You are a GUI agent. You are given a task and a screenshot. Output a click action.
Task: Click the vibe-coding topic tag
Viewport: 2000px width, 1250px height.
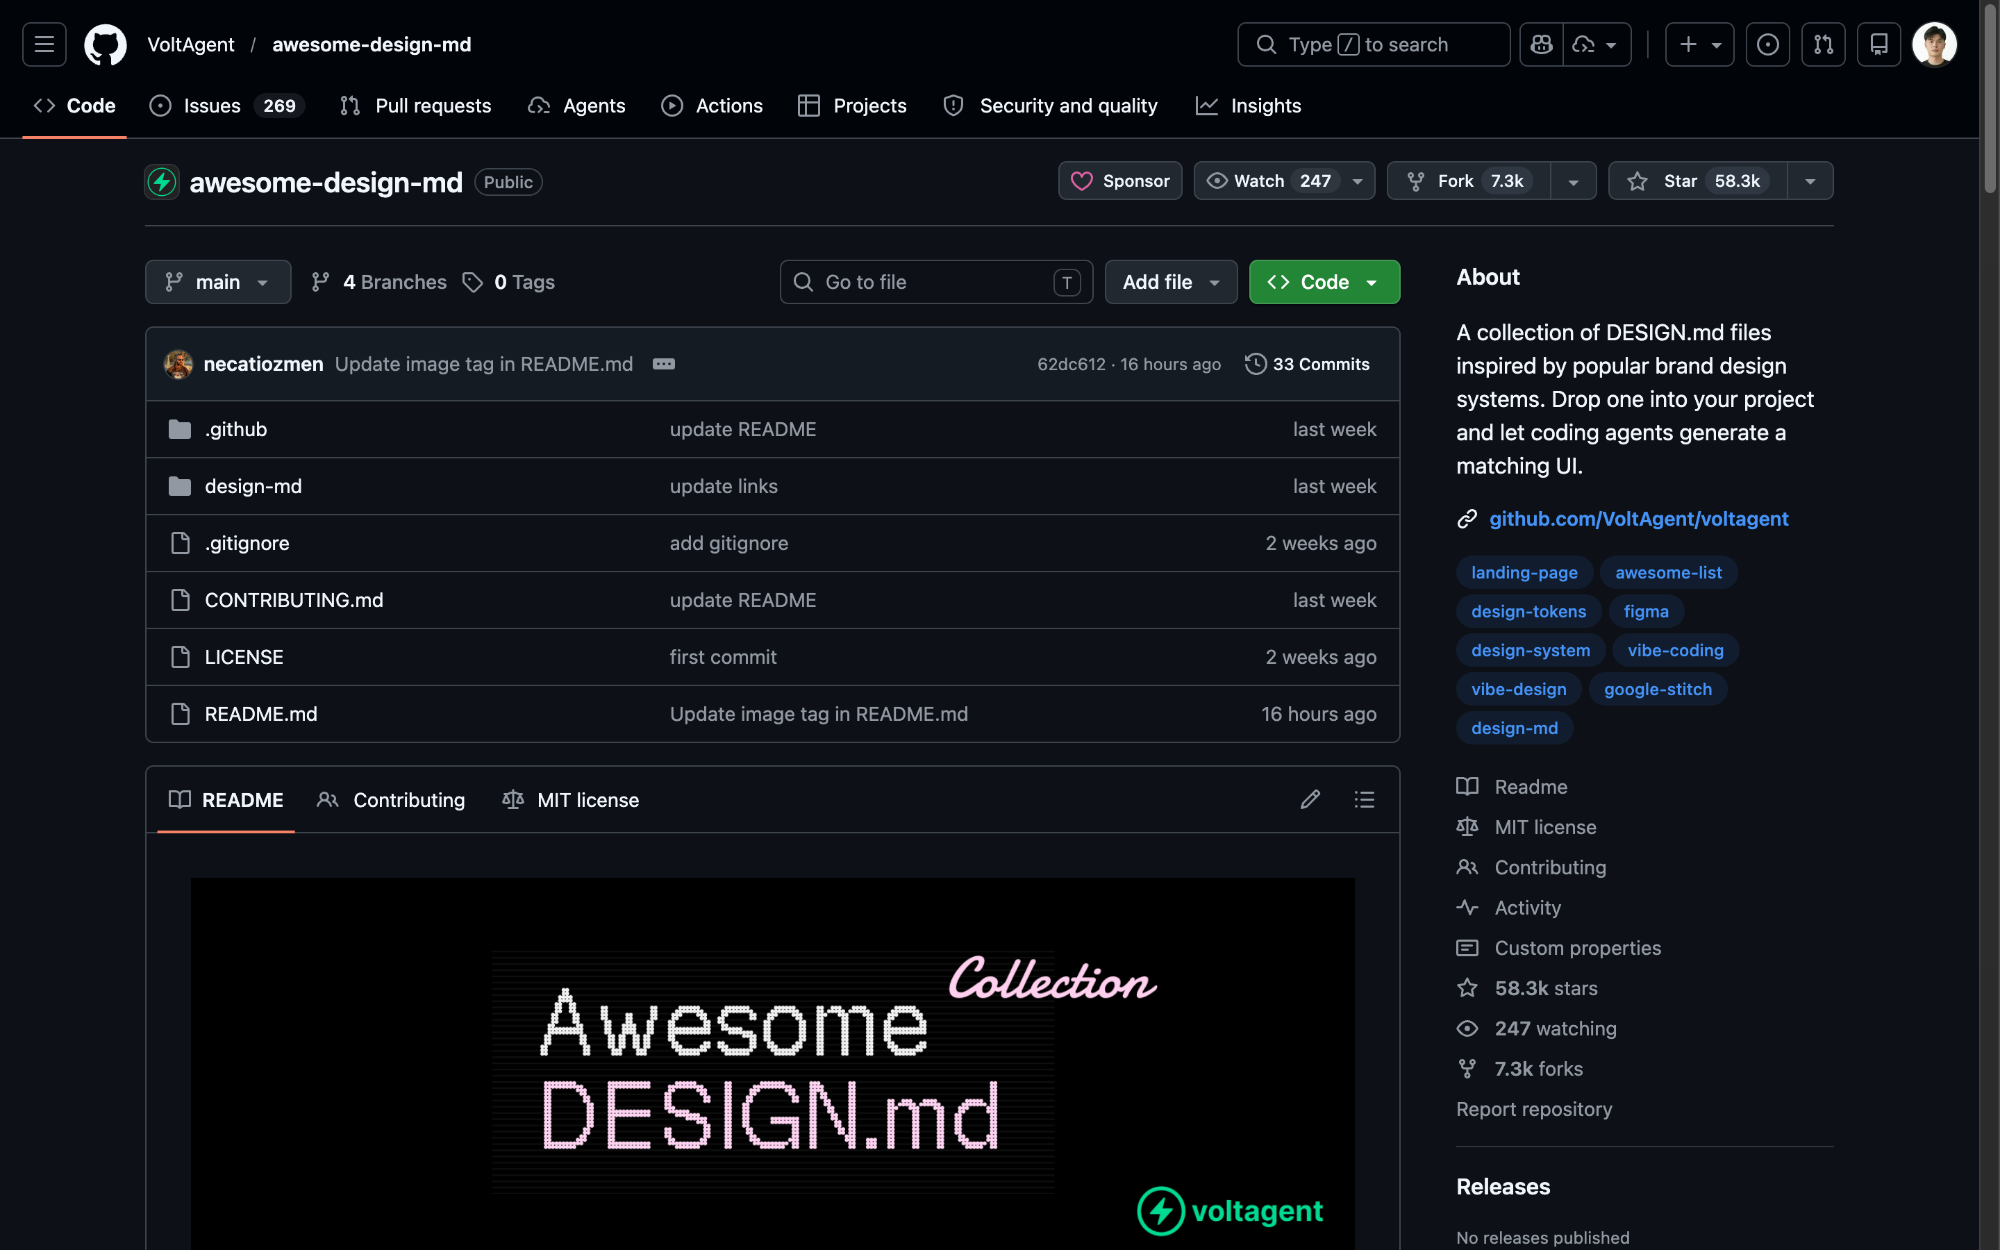coord(1675,650)
